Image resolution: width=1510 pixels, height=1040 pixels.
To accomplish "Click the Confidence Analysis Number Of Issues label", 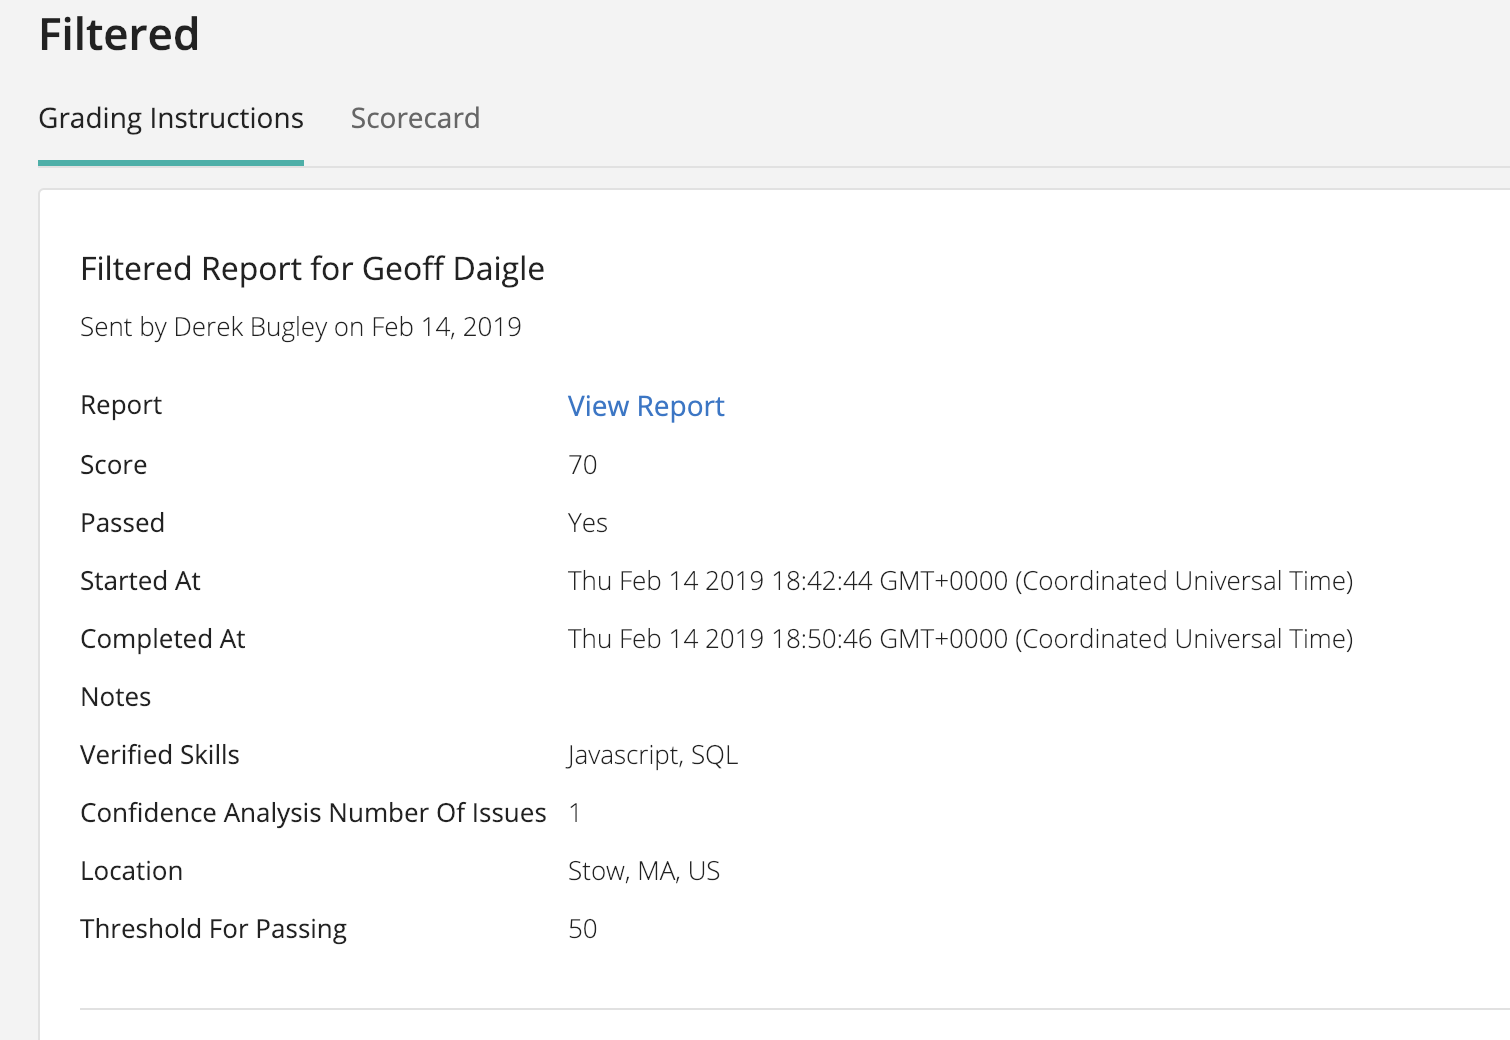I will click(x=313, y=813).
